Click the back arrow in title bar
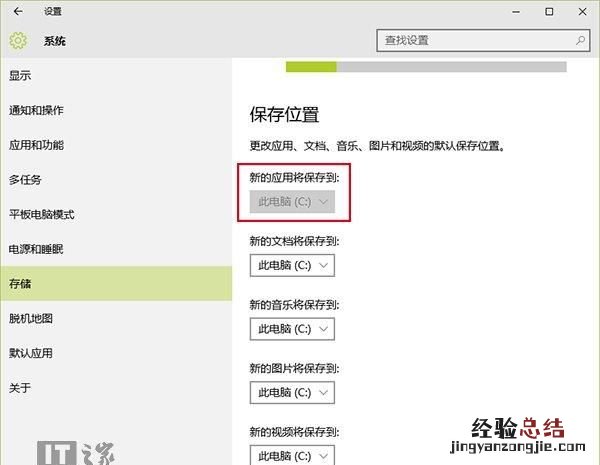This screenshot has width=600, height=465. click(x=17, y=12)
